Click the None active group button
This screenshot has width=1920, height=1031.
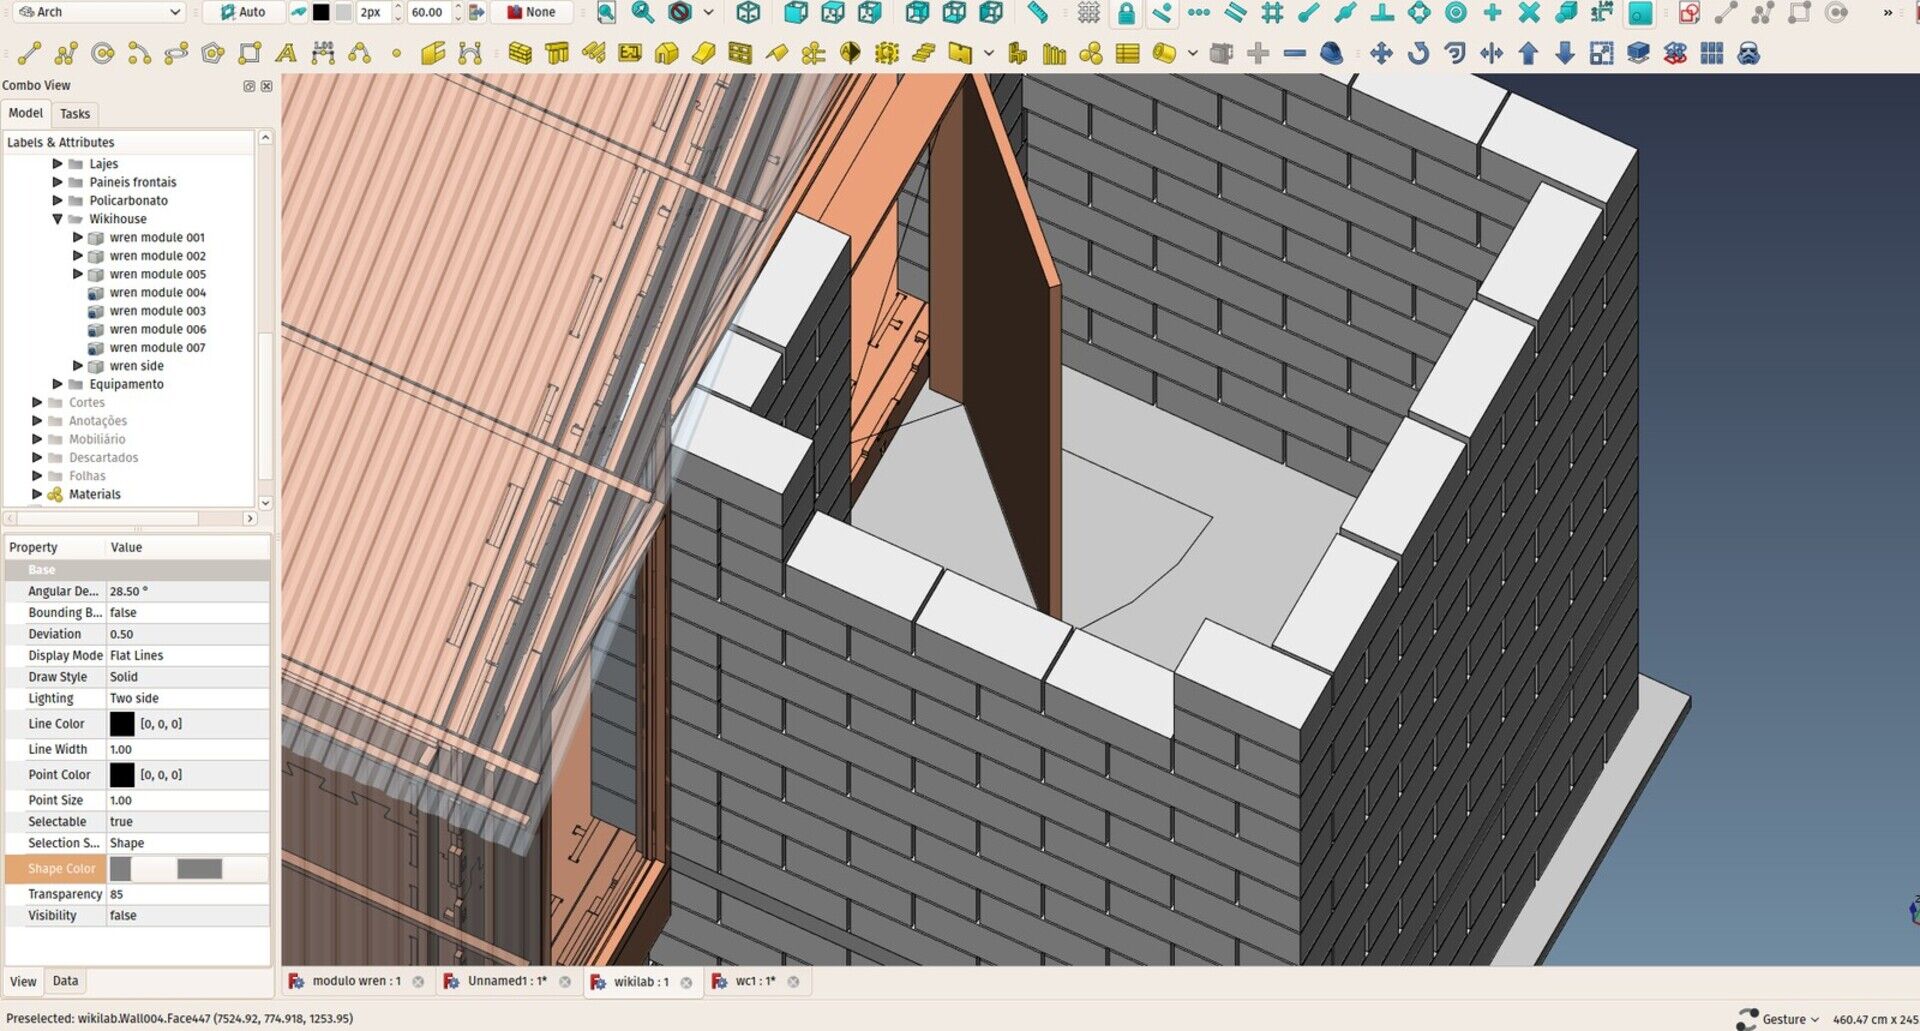tap(531, 12)
